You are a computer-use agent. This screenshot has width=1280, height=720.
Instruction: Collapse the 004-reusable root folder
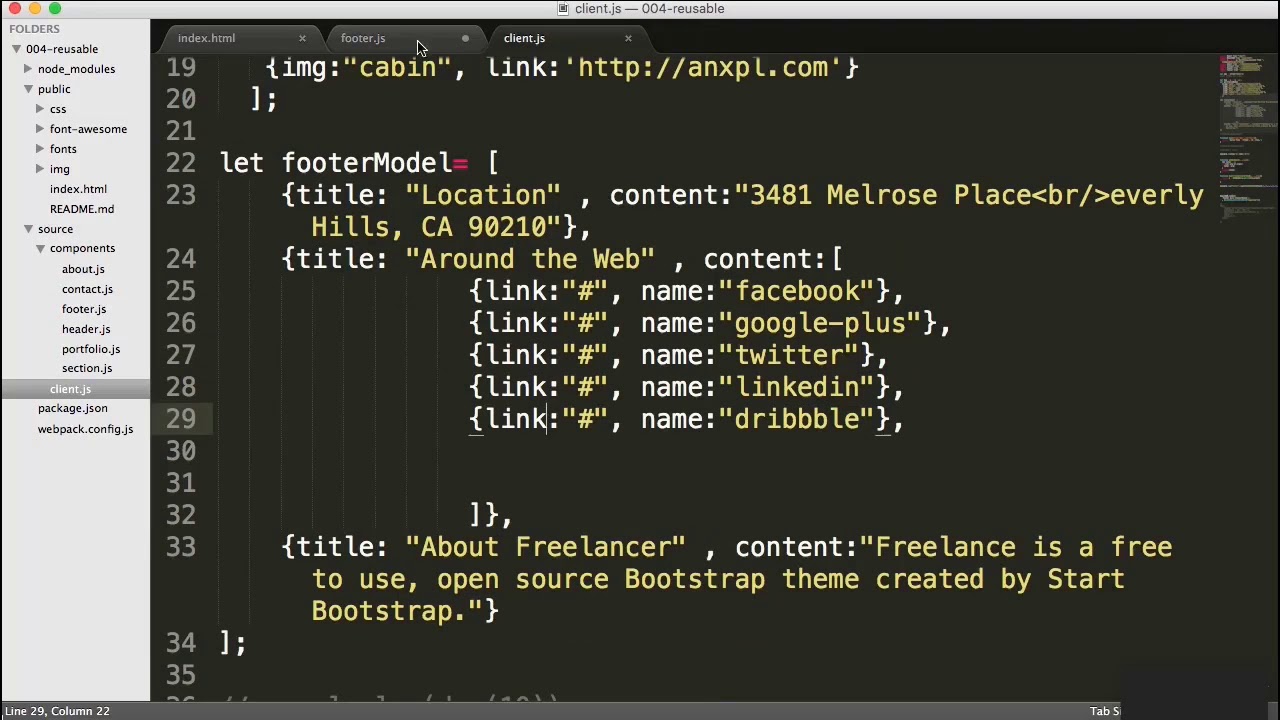coord(16,49)
